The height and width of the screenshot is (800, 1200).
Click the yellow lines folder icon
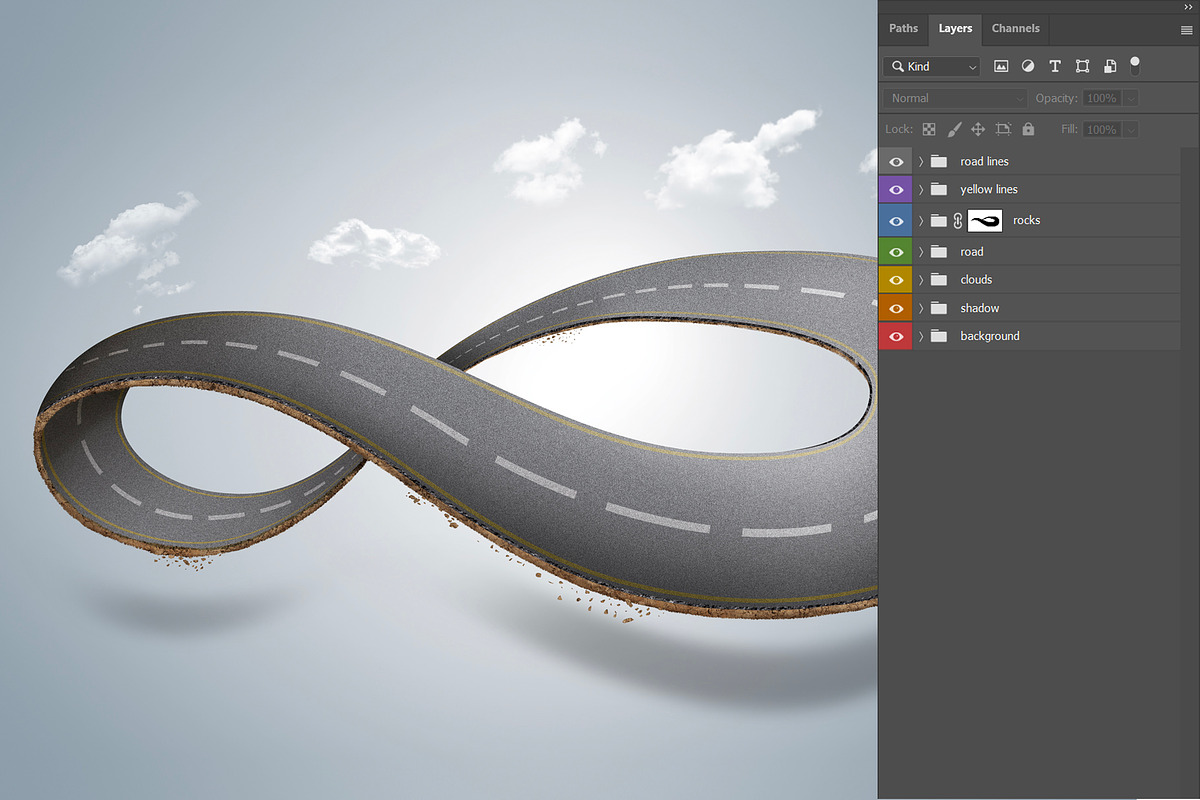tap(938, 189)
